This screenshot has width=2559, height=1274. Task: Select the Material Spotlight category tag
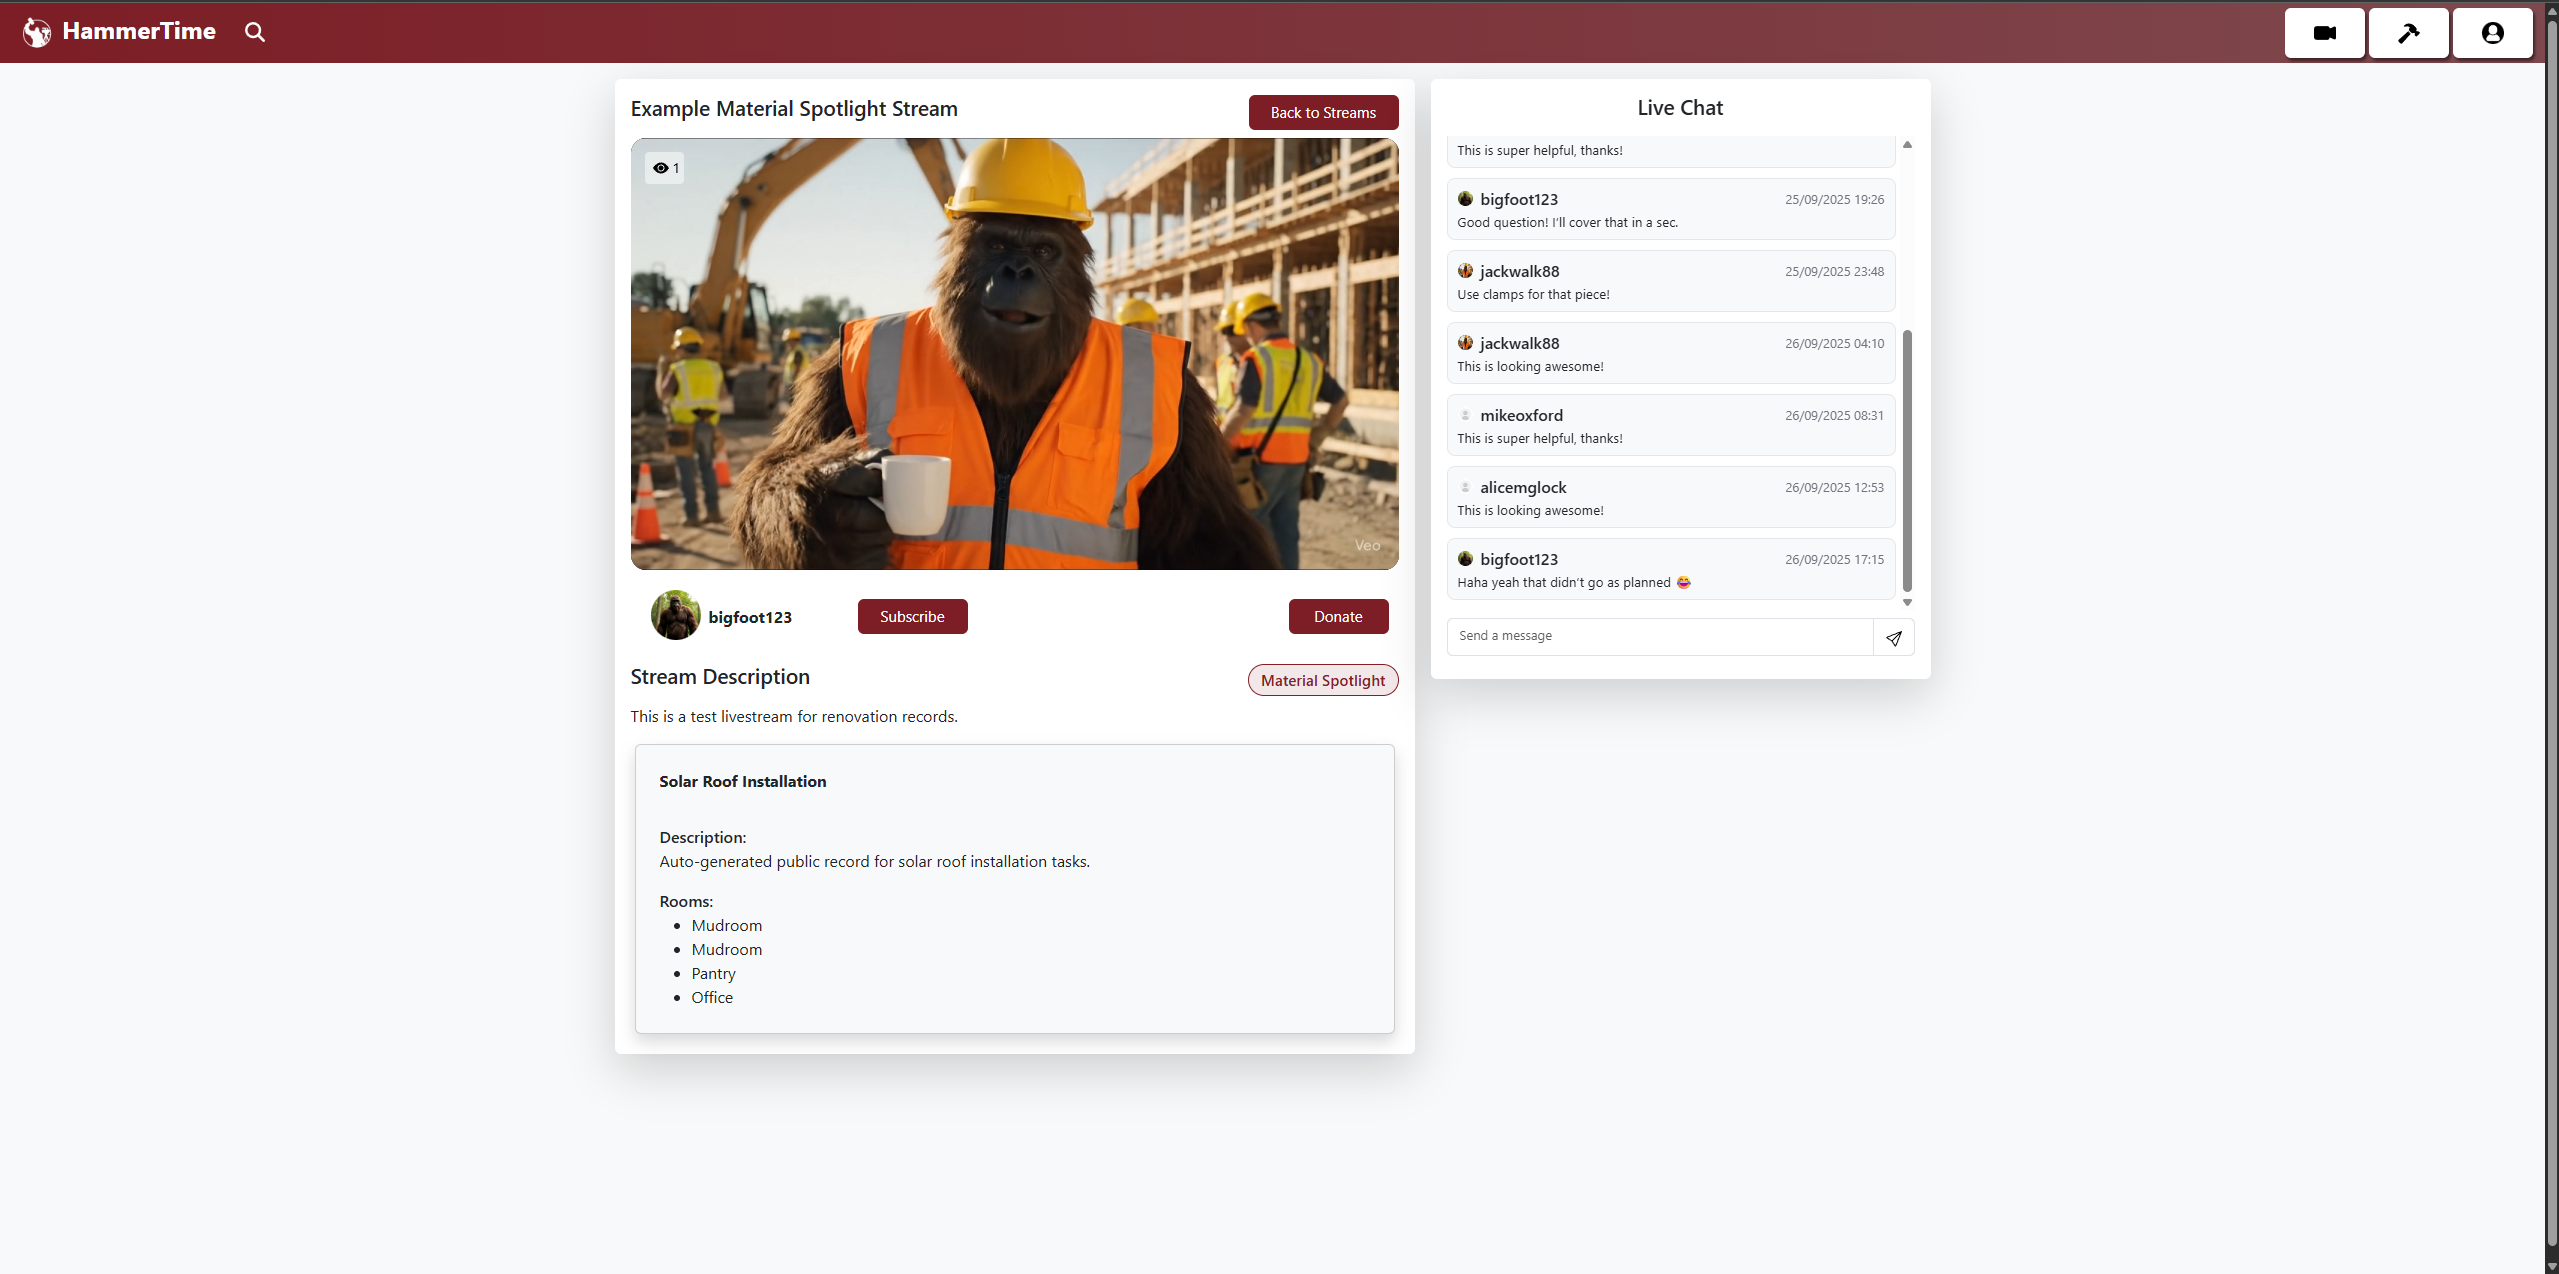[1322, 680]
